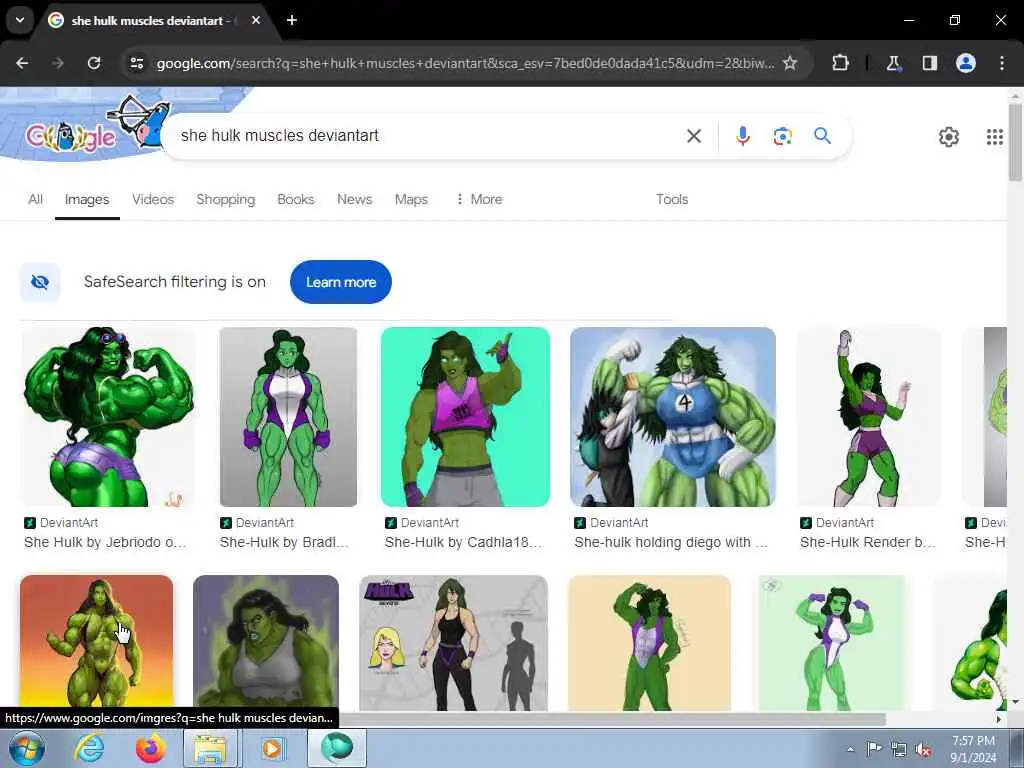Screen dimensions: 1024x768
Task: Switch to the Videos tab
Action: click(x=153, y=199)
